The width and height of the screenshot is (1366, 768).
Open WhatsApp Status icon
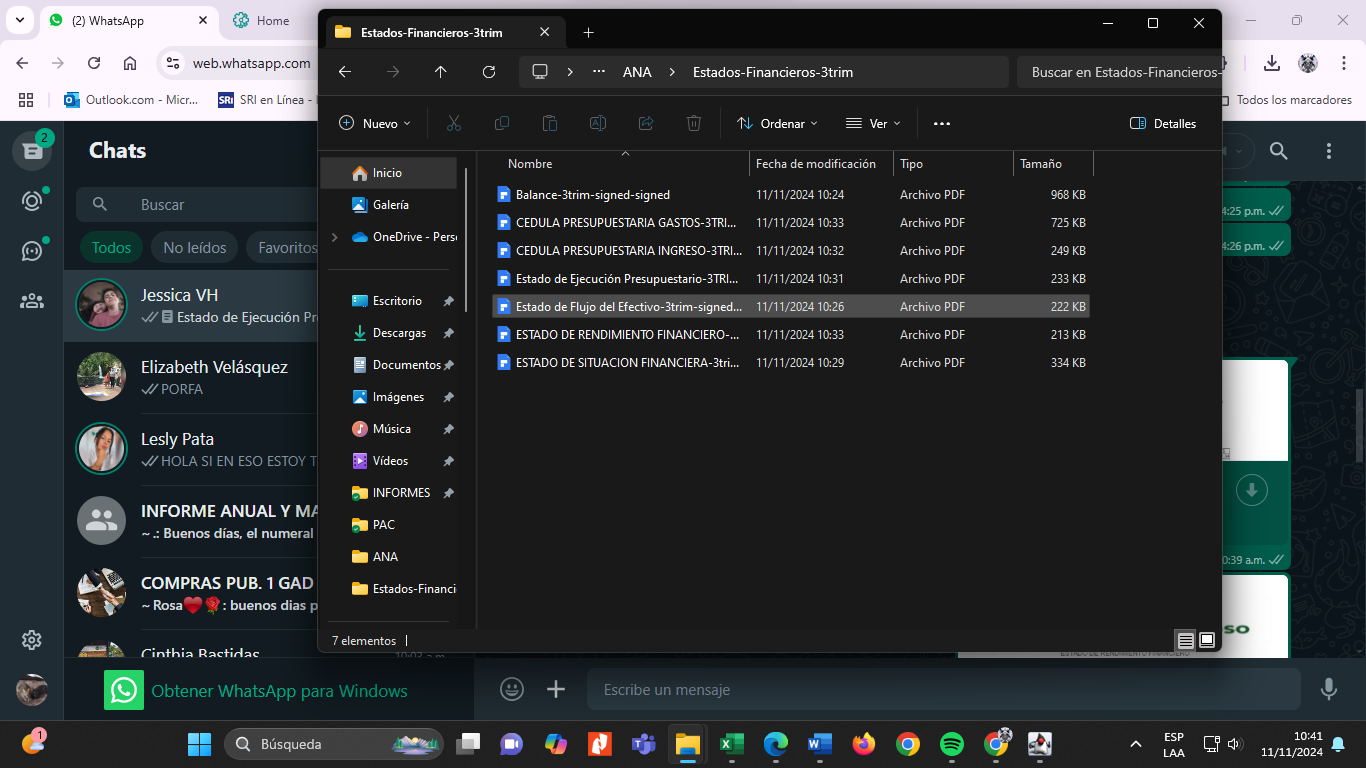point(32,201)
